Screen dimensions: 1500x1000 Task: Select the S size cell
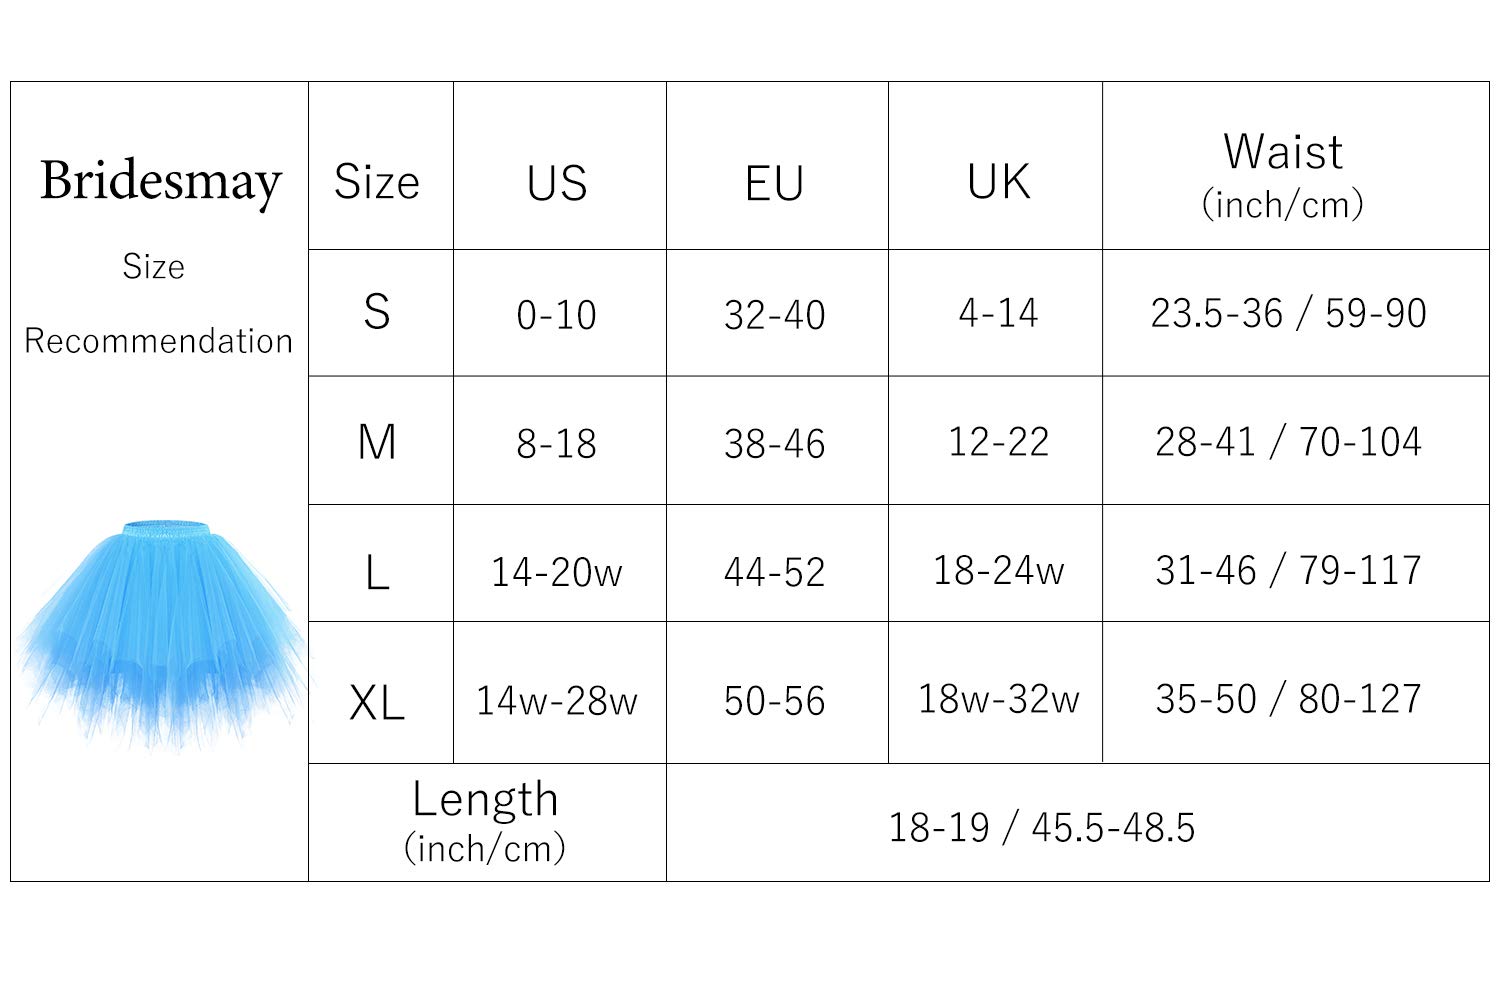pos(377,313)
